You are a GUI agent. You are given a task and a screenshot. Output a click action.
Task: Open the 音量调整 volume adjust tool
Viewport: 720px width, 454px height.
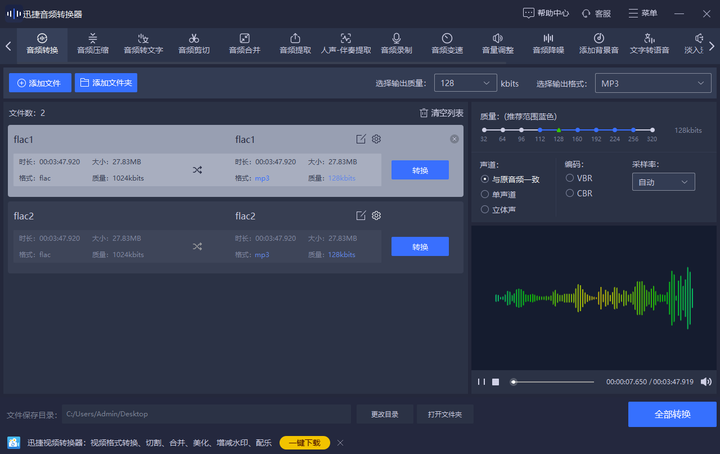pyautogui.click(x=498, y=44)
